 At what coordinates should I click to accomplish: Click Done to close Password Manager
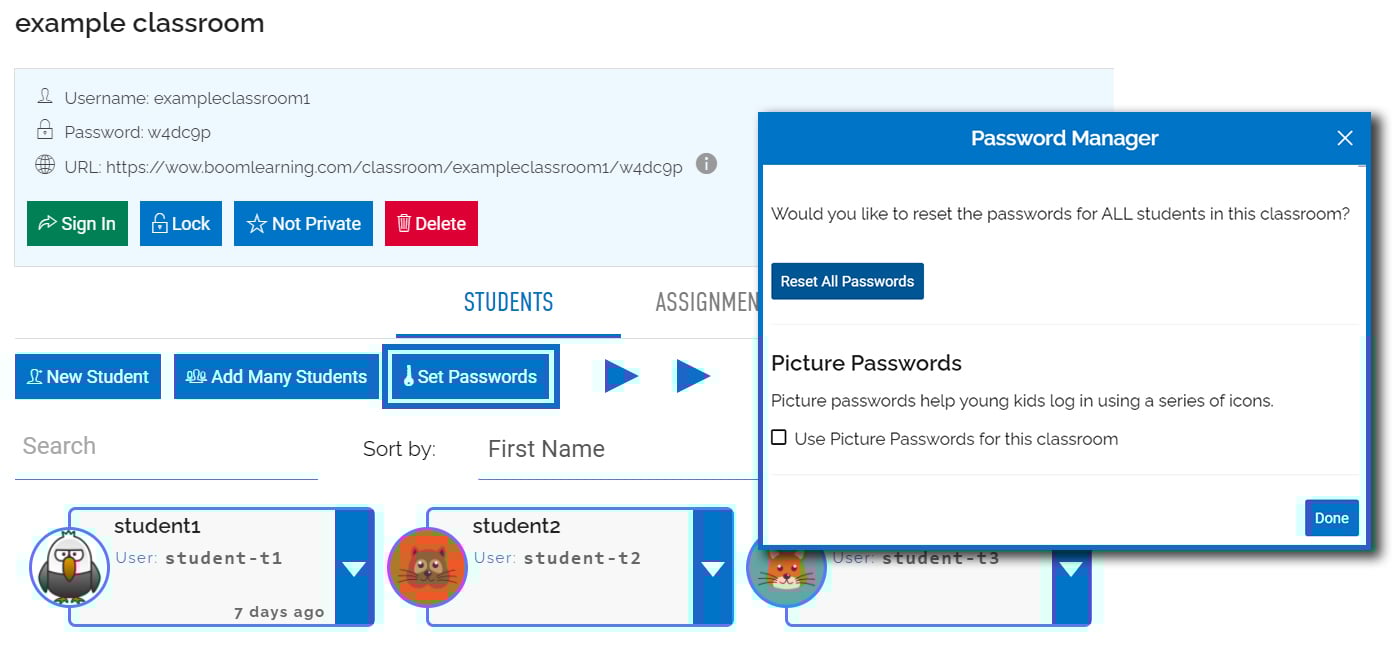pos(1330,518)
